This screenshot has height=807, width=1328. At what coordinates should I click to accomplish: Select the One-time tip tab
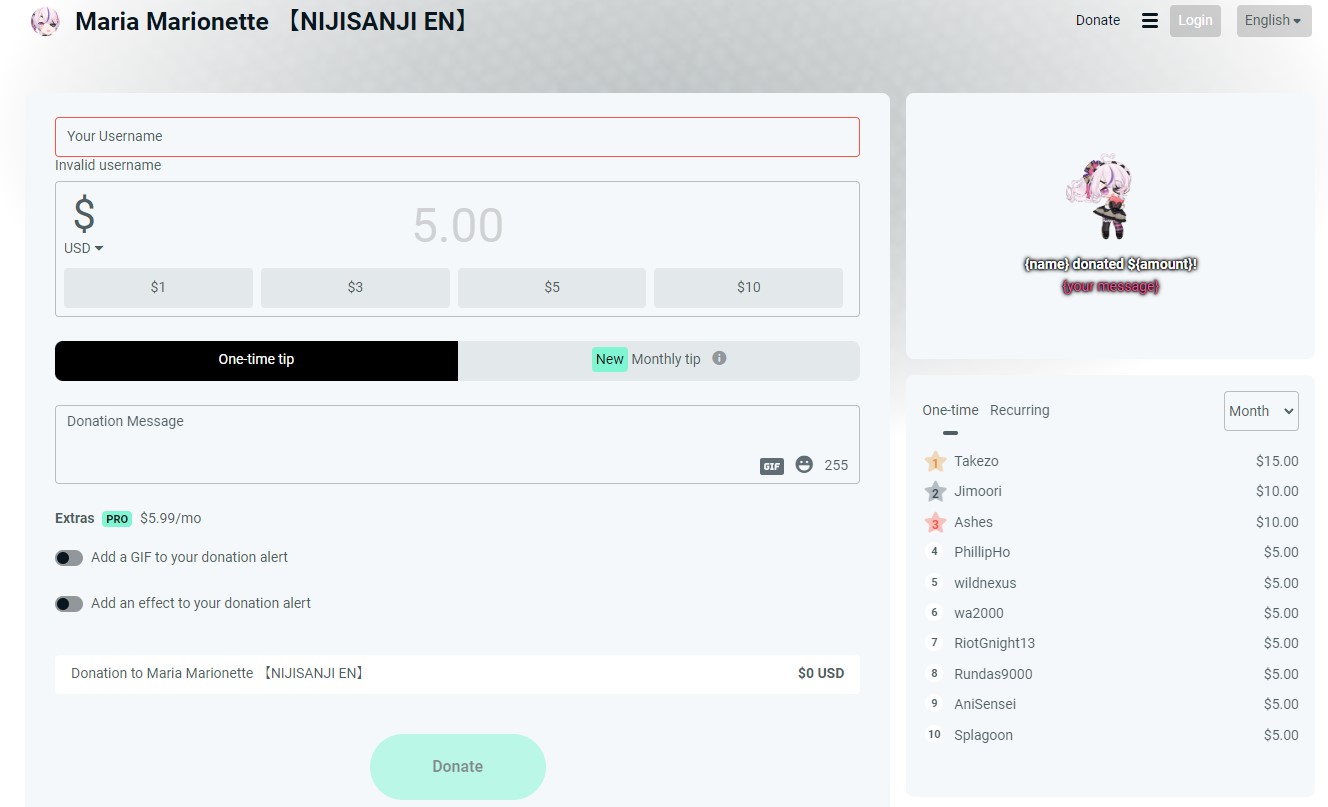click(x=256, y=360)
